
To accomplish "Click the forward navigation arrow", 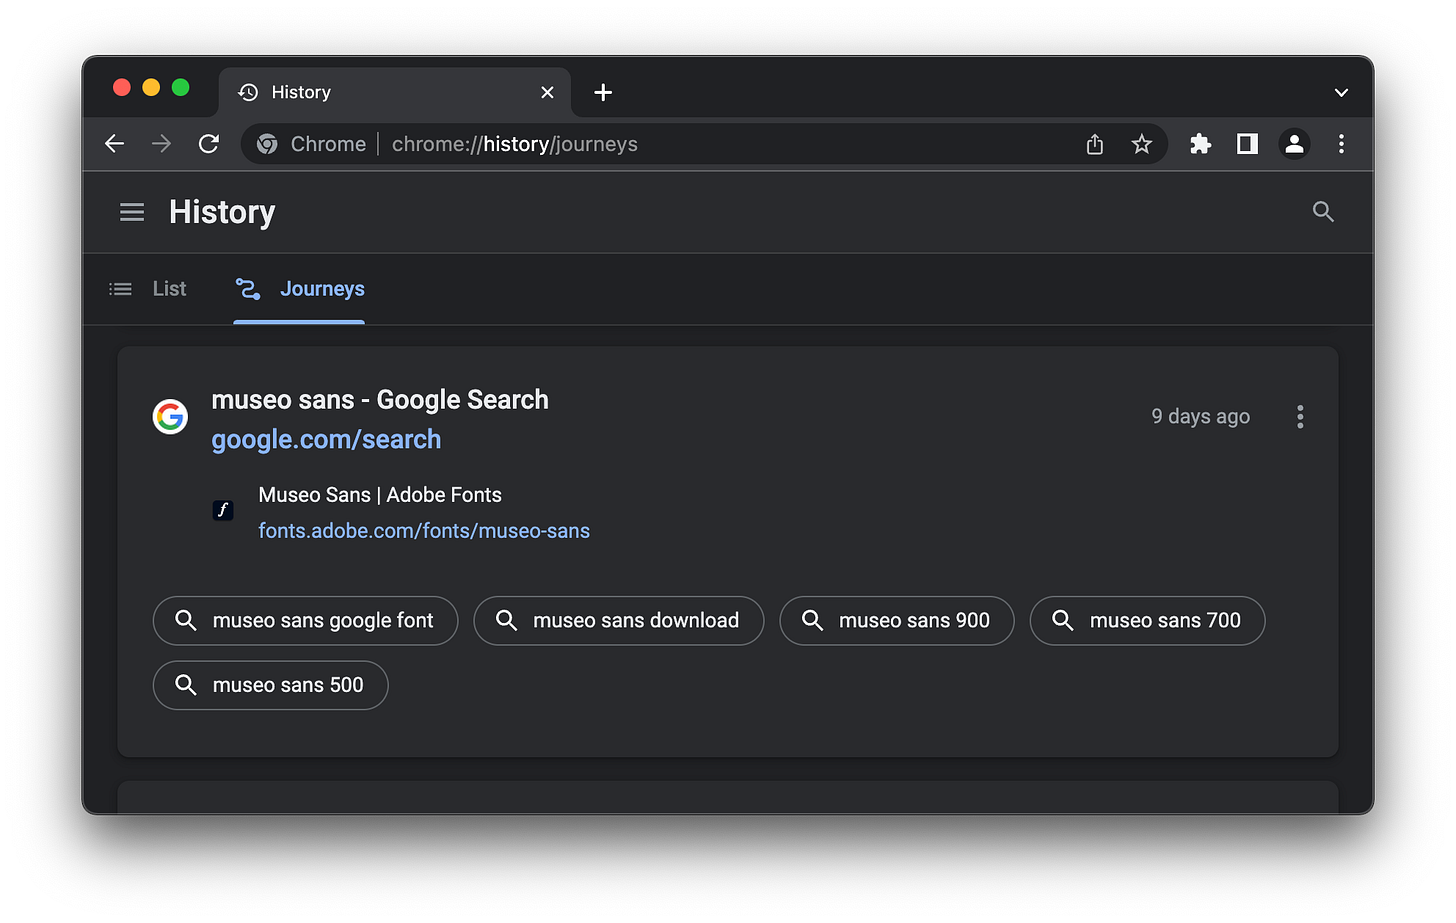I will [161, 144].
